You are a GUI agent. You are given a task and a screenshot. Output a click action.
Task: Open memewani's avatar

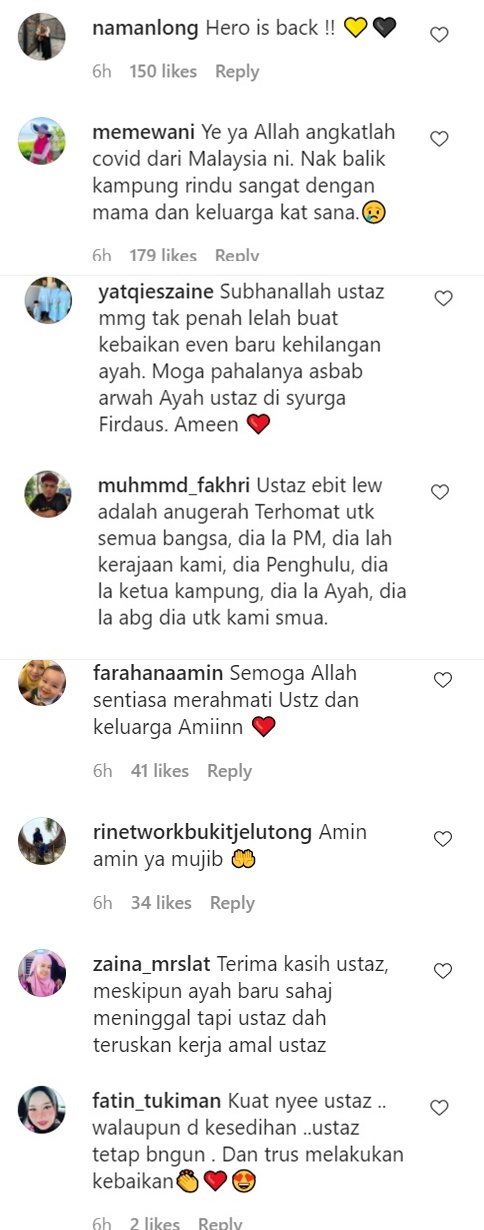click(x=42, y=141)
